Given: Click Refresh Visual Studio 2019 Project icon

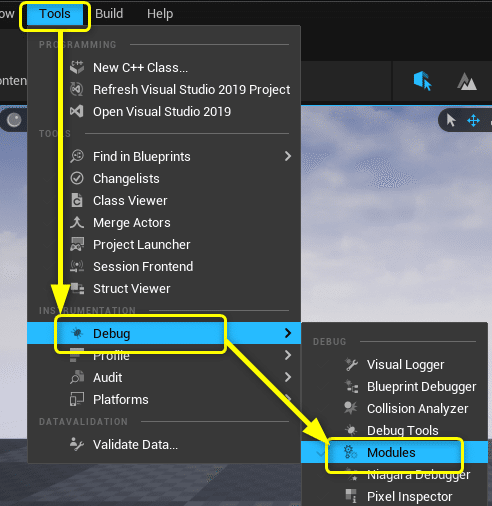Looking at the screenshot, I should tap(77, 89).
